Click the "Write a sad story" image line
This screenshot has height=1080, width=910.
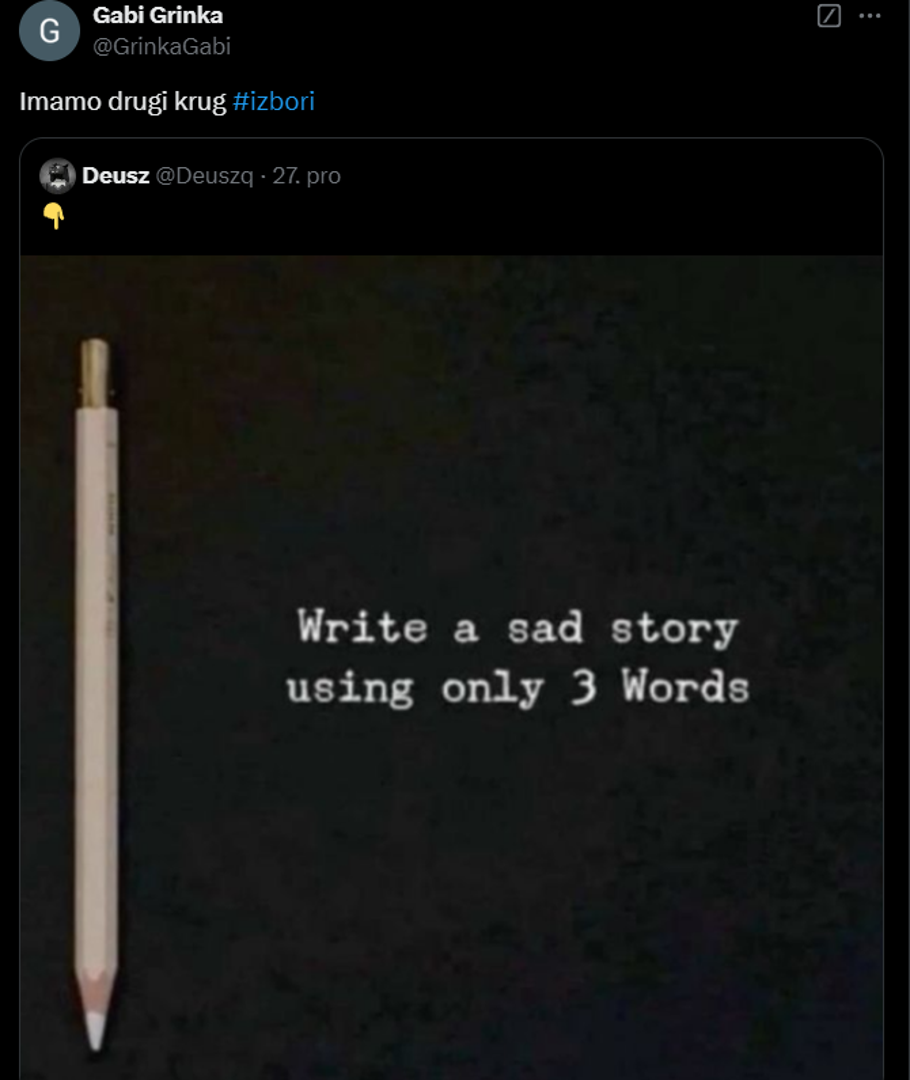click(517, 629)
